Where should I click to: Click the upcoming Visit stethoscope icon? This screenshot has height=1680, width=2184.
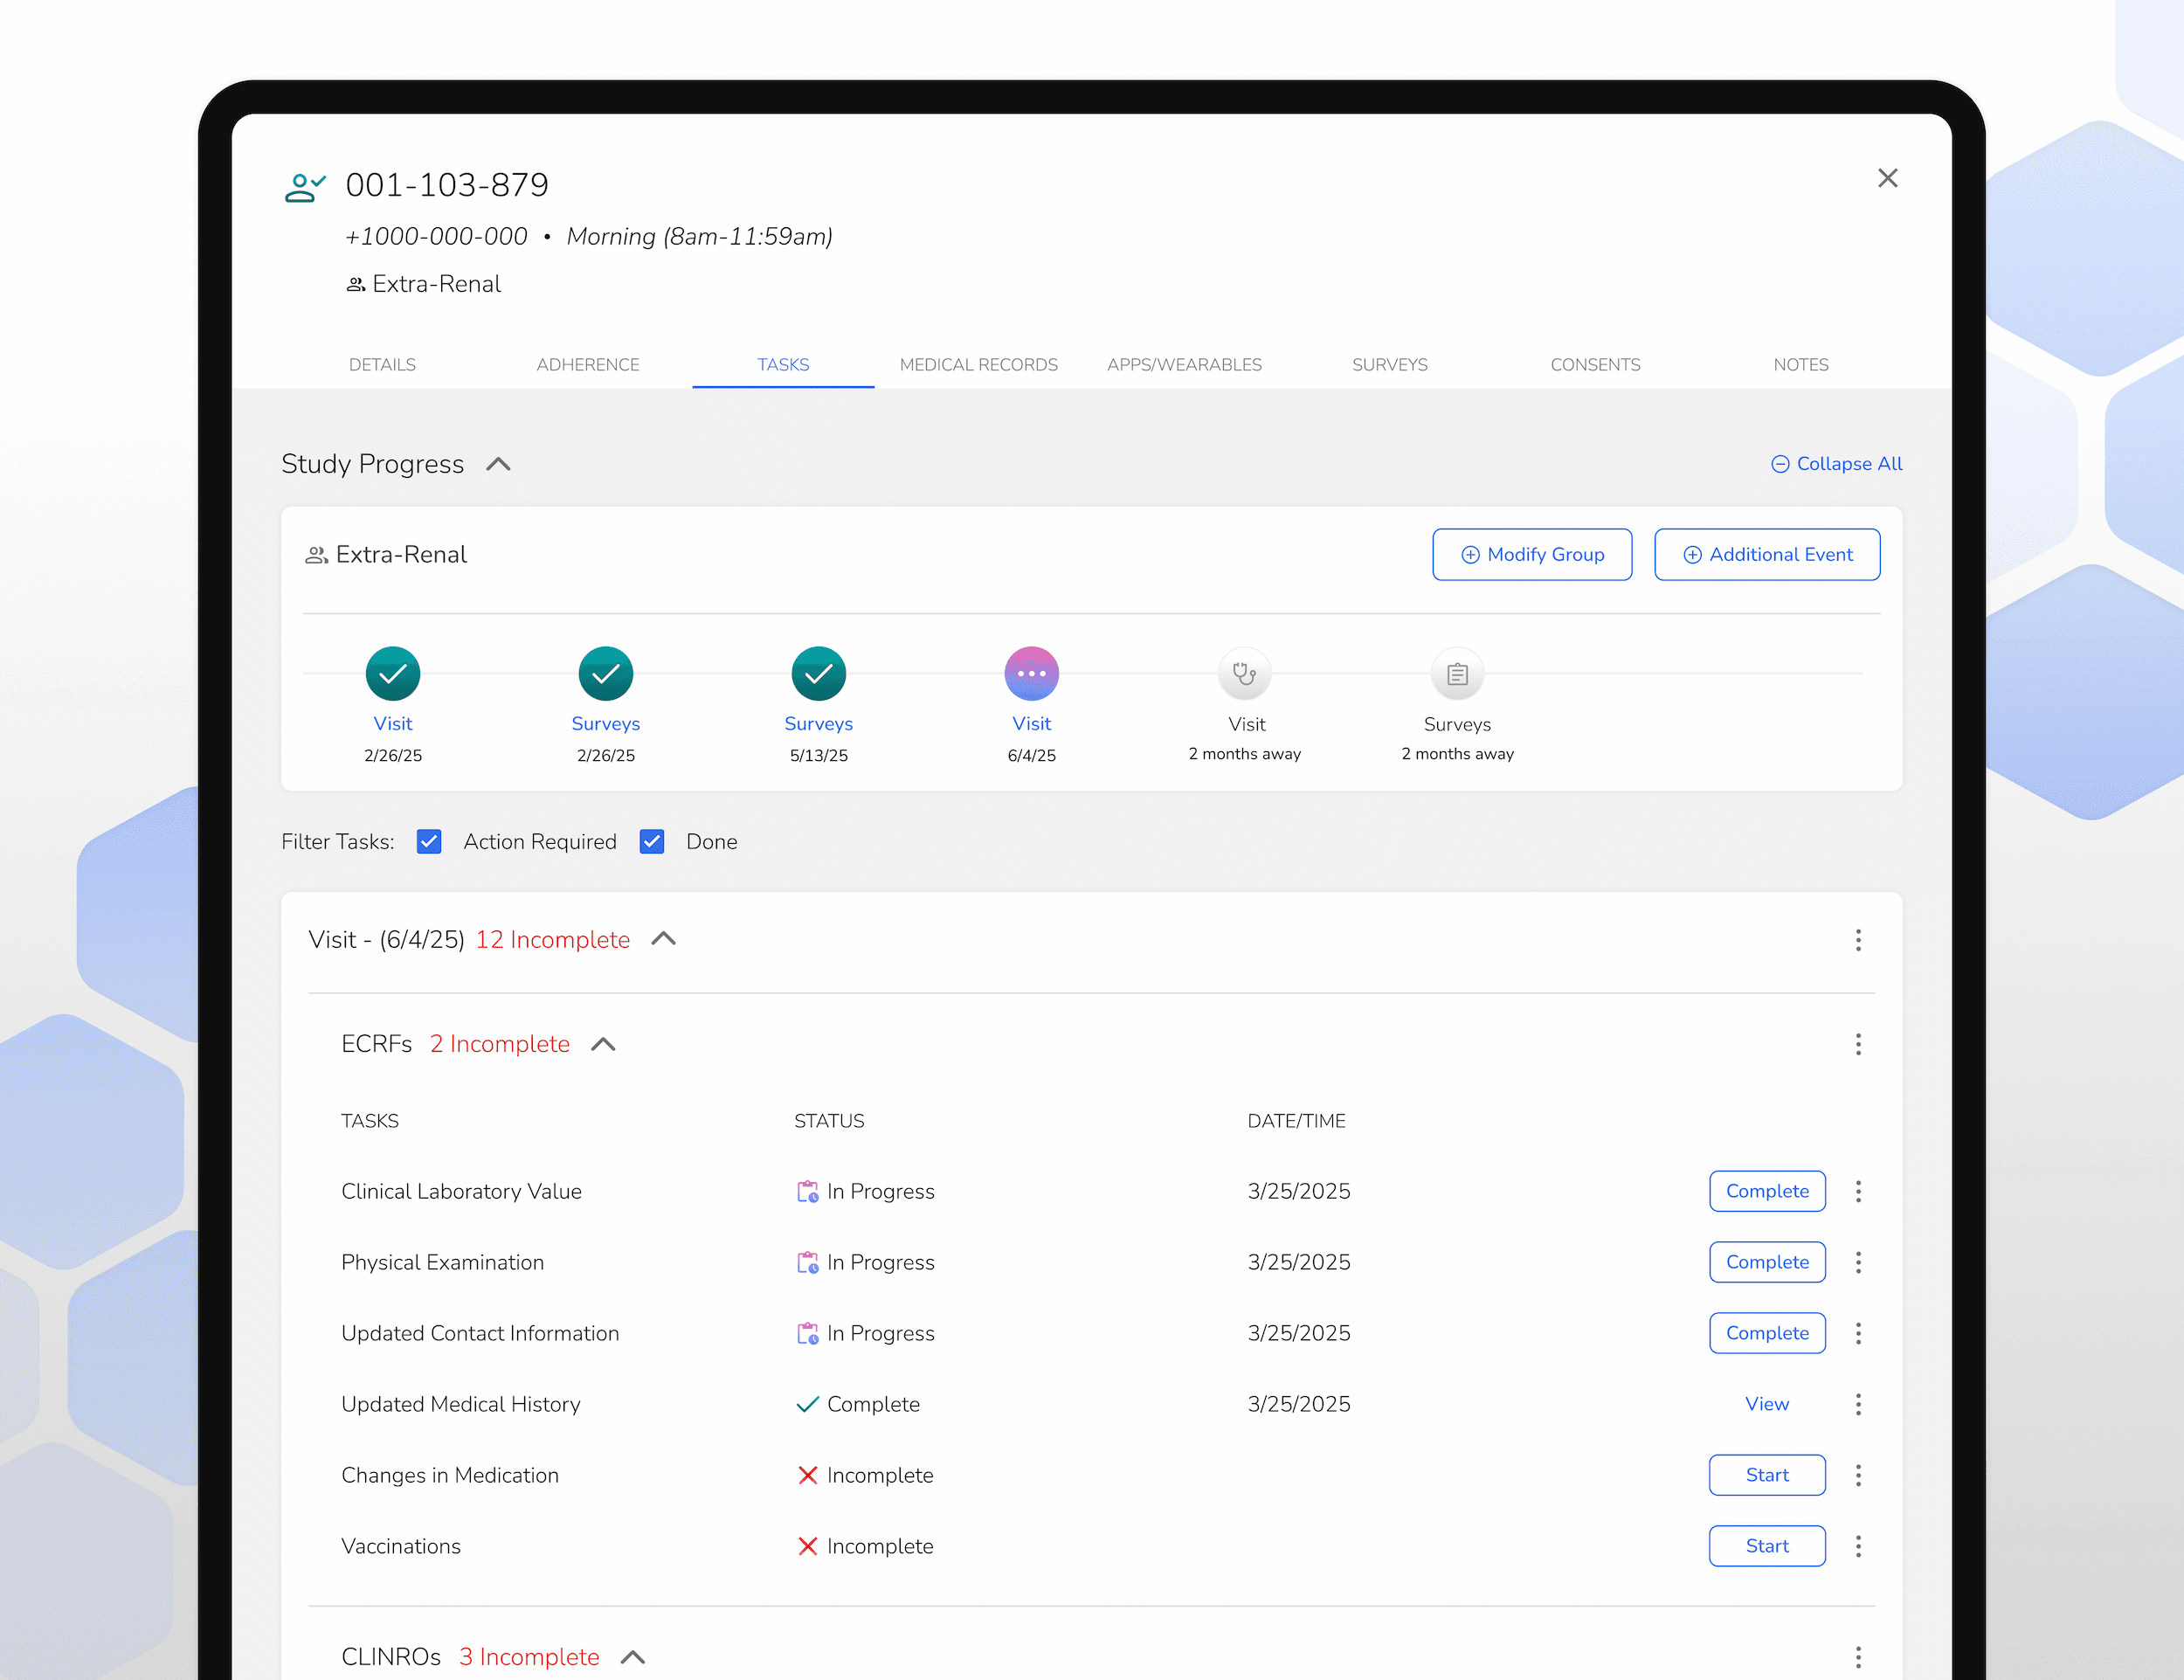click(x=1244, y=673)
